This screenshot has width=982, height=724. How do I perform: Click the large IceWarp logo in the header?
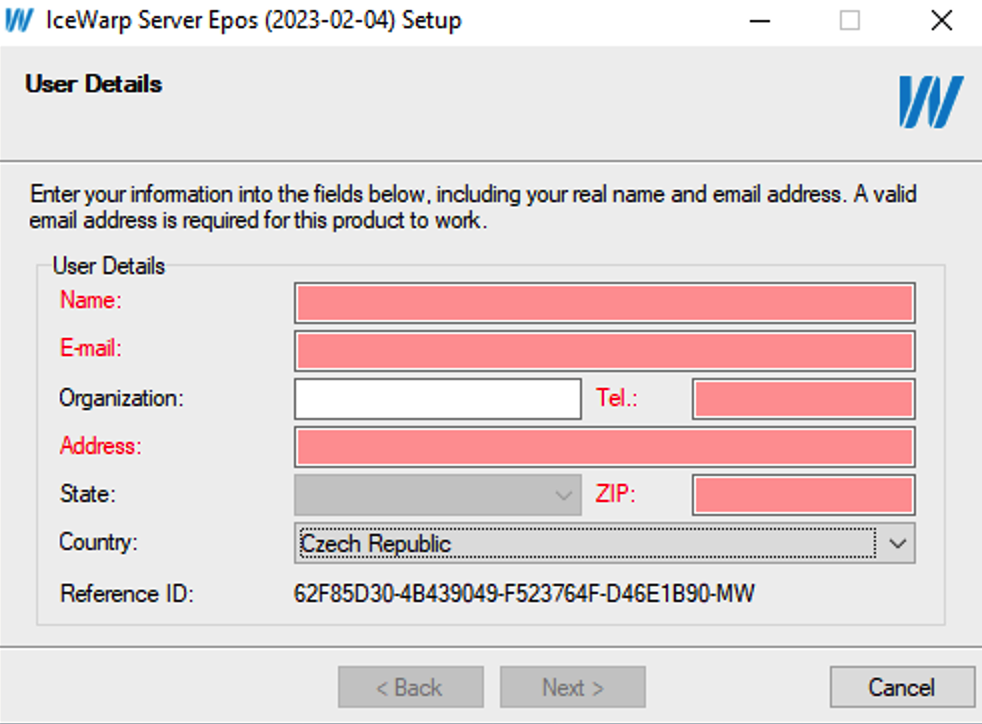(x=931, y=102)
